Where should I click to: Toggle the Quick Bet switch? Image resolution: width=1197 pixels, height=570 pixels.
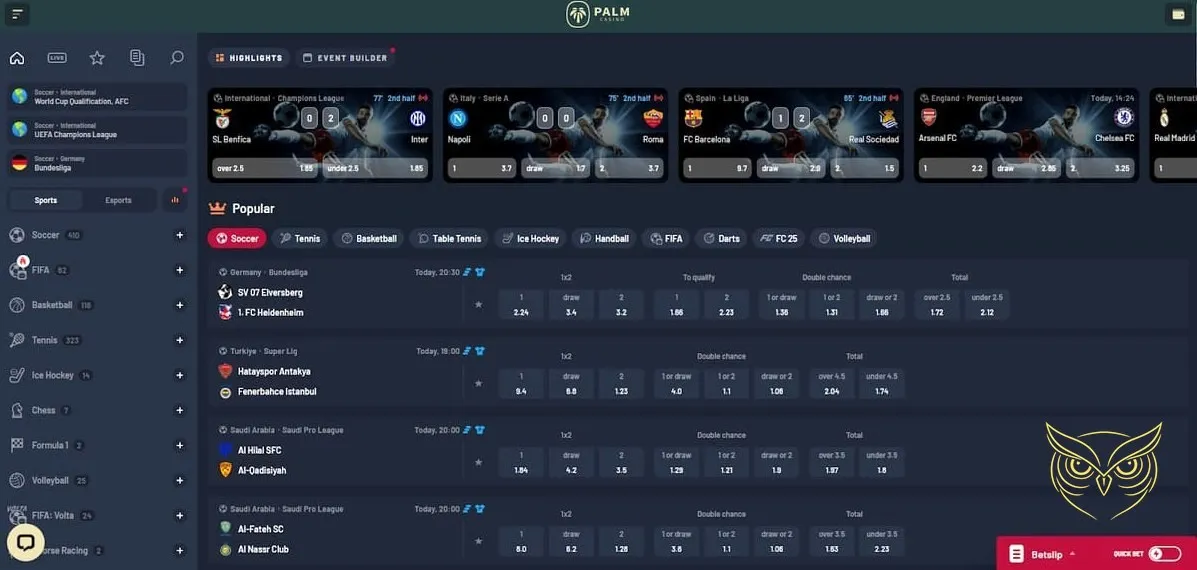(x=1164, y=553)
